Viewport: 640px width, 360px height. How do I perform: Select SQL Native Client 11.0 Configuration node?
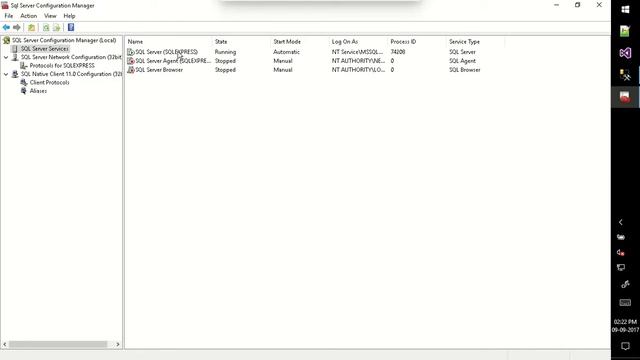pyautogui.click(x=71, y=74)
